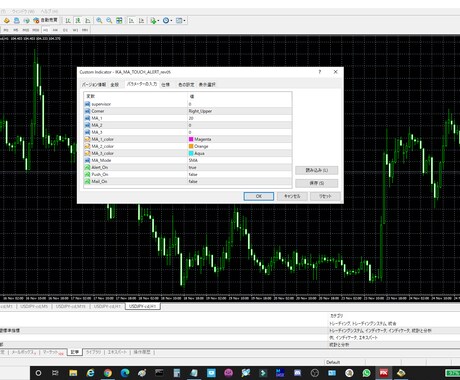Click the Orange color swatch for MA_2_color
The image size is (460, 380).
click(191, 146)
